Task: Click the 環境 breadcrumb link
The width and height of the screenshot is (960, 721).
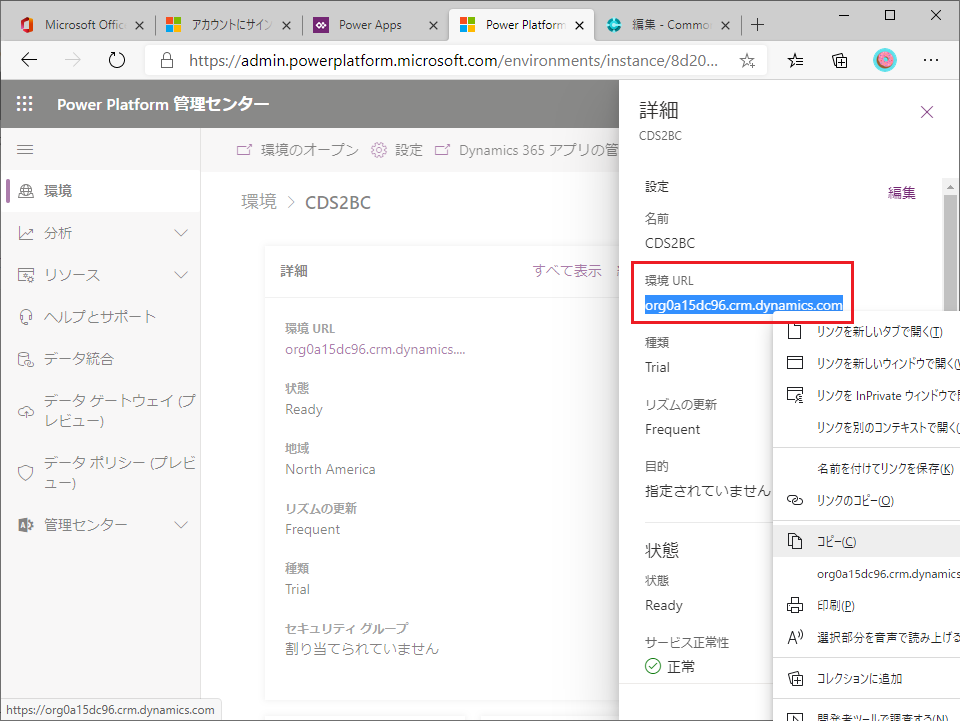Action: pyautogui.click(x=259, y=202)
